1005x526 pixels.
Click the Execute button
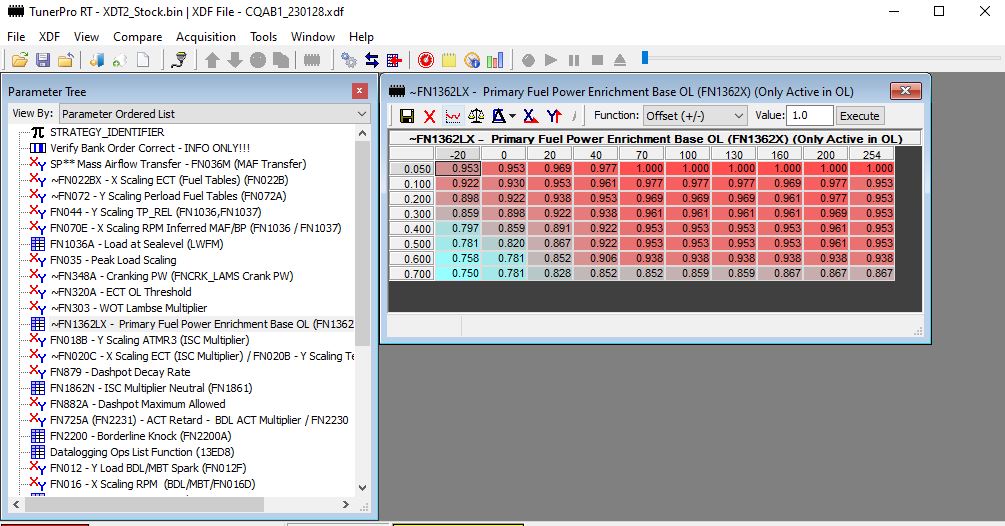[x=859, y=116]
